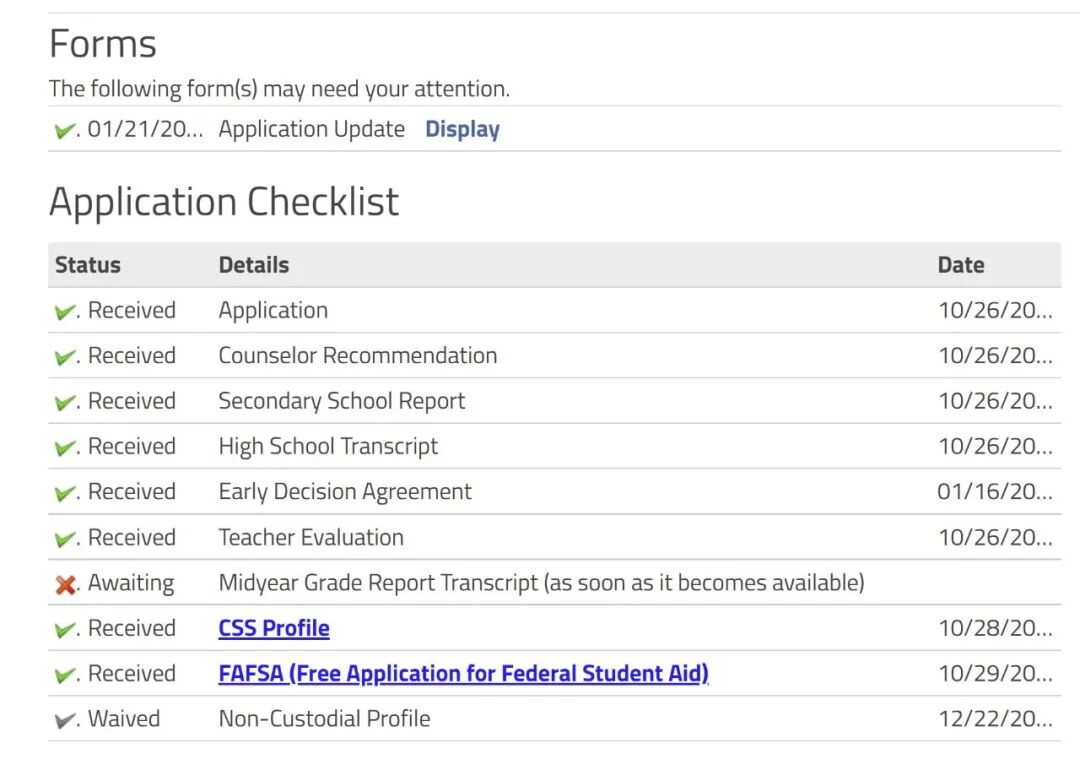The width and height of the screenshot is (1080, 770).
Task: Click the green checkmark in the FAFSA row
Action: [x=65, y=675]
